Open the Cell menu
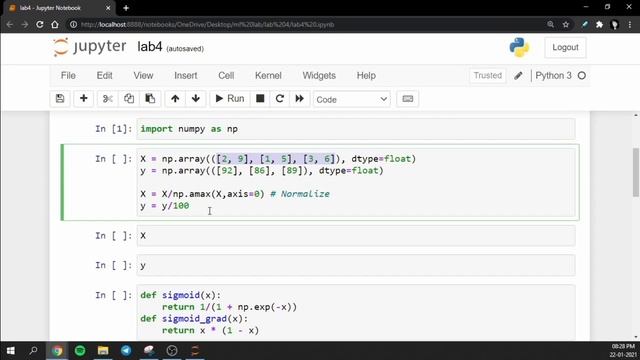This screenshot has height=360, width=640. (226, 76)
